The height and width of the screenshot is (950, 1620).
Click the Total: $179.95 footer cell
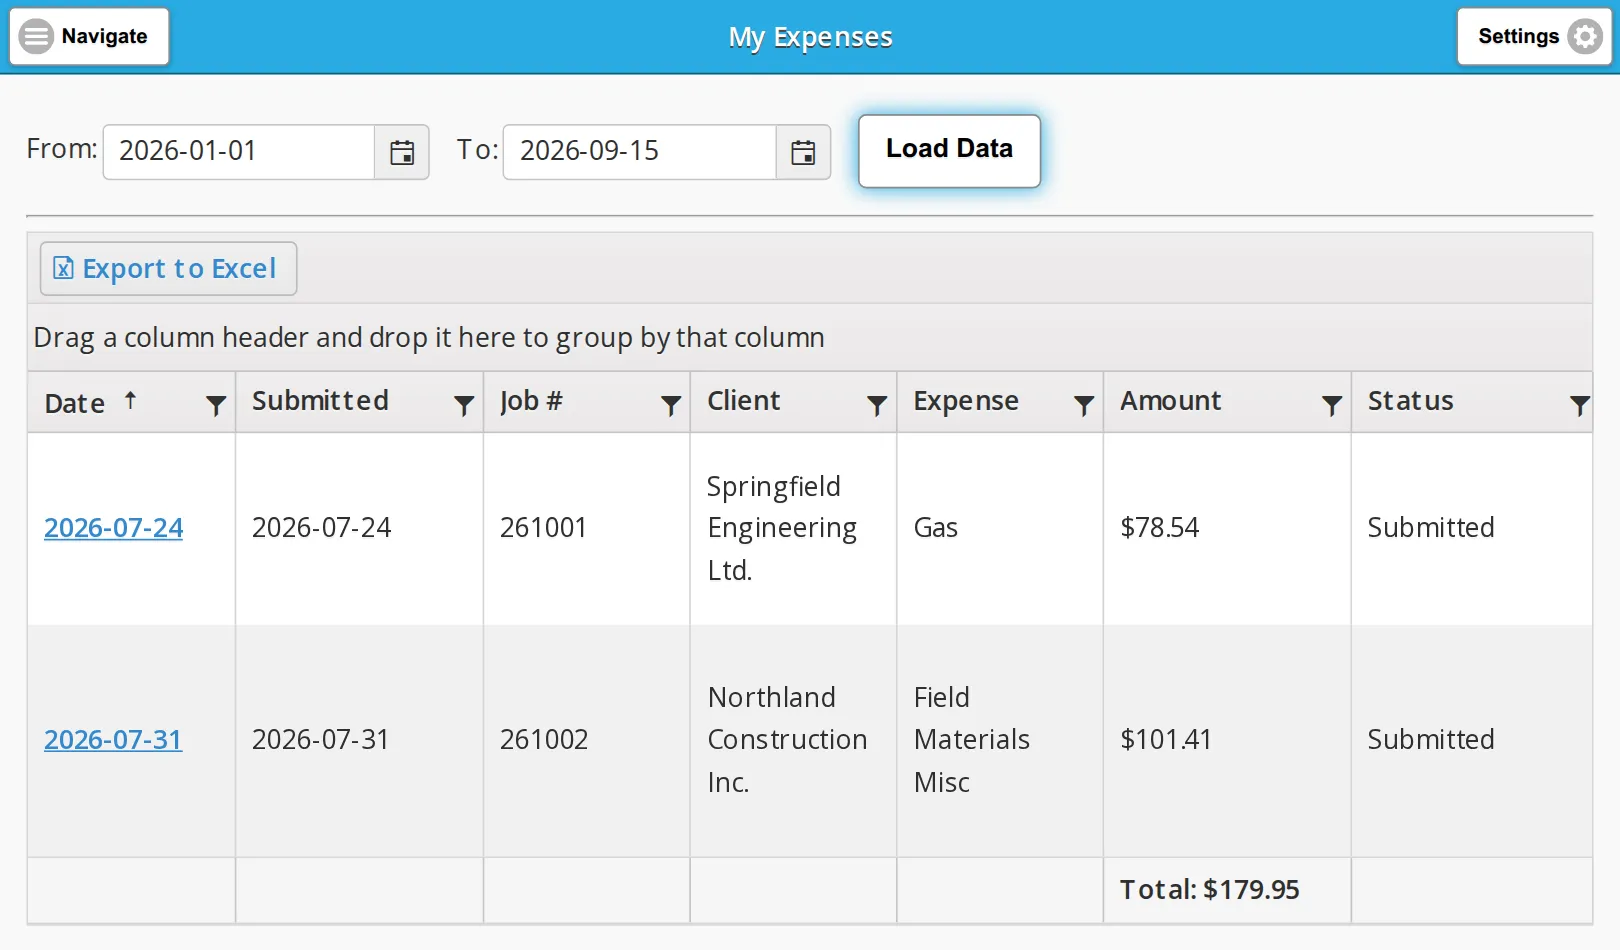(x=1227, y=890)
